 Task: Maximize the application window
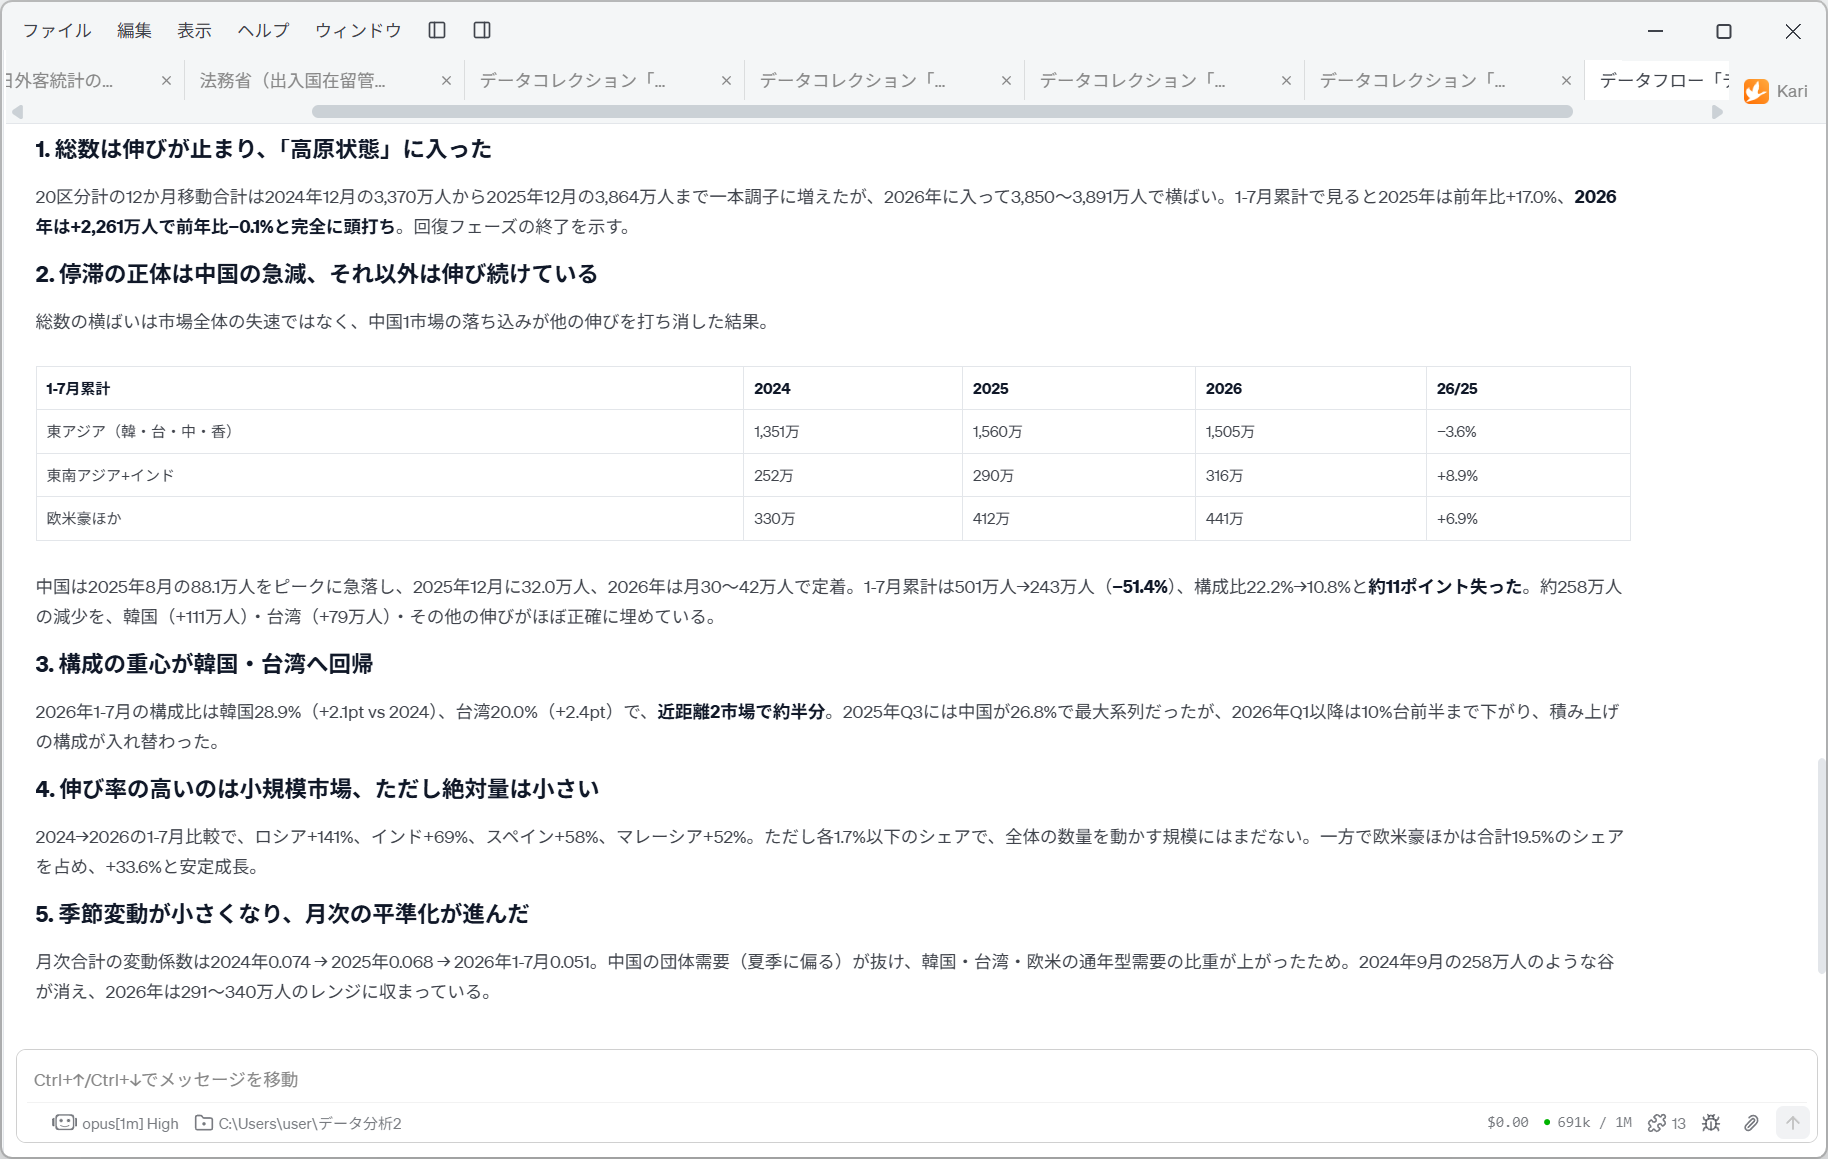click(x=1724, y=31)
